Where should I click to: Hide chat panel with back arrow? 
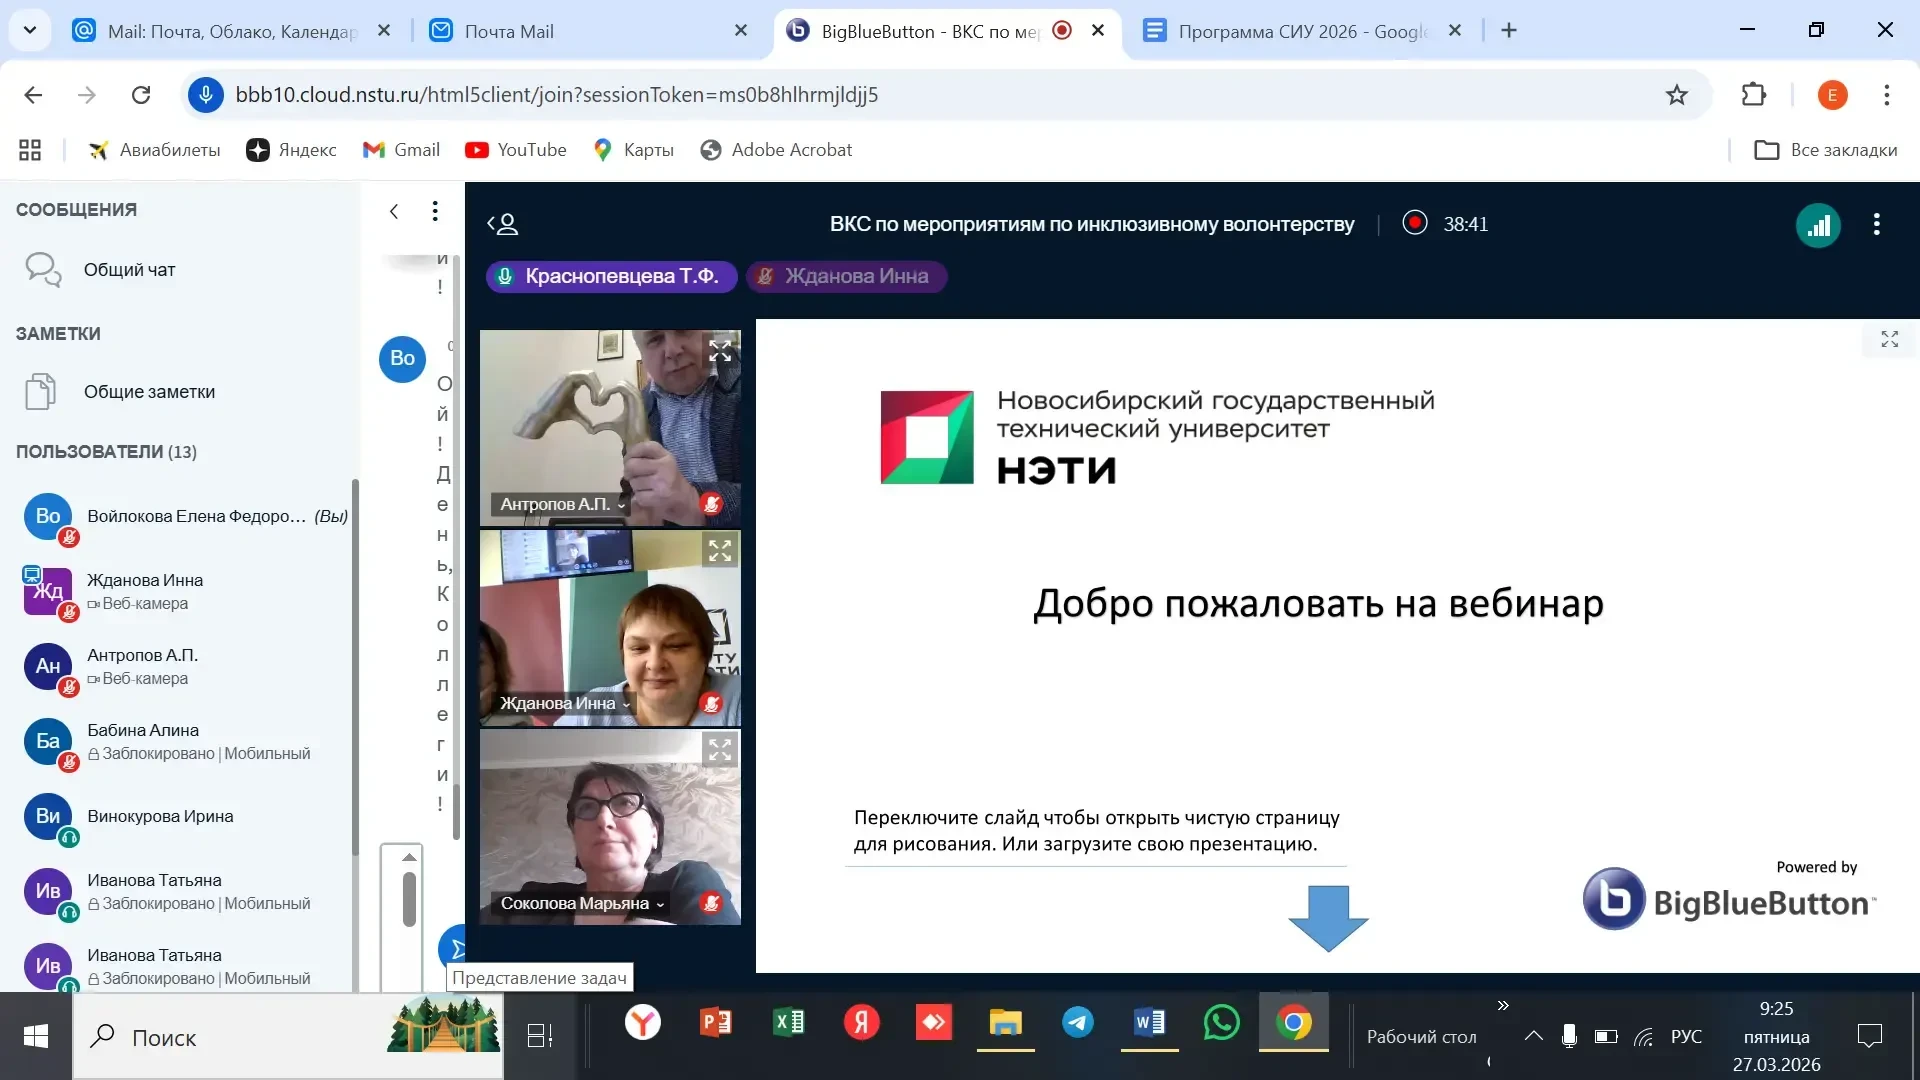pyautogui.click(x=394, y=211)
